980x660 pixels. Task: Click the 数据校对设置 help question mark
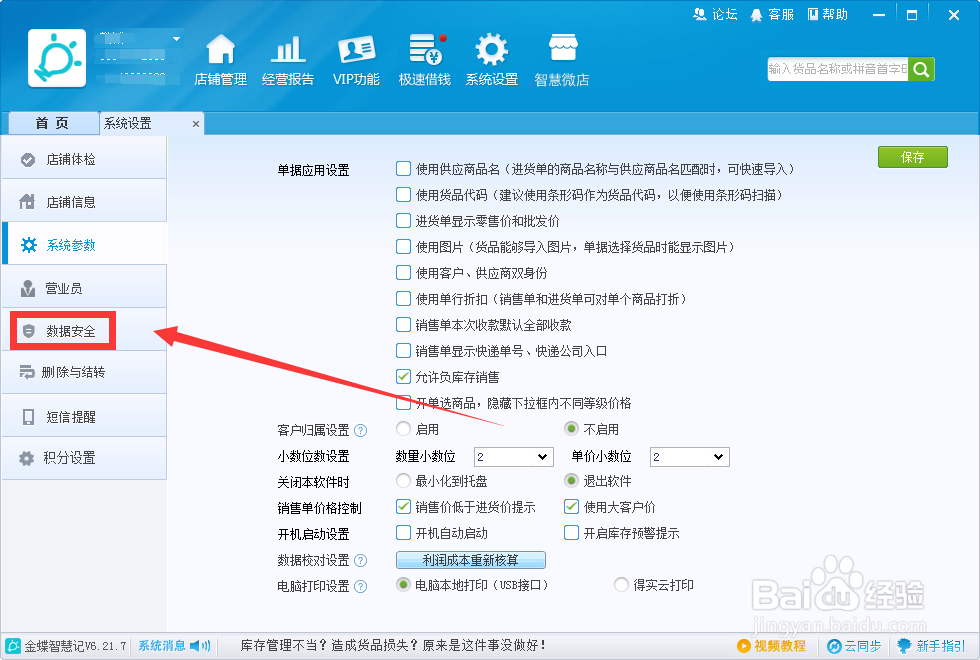(361, 561)
